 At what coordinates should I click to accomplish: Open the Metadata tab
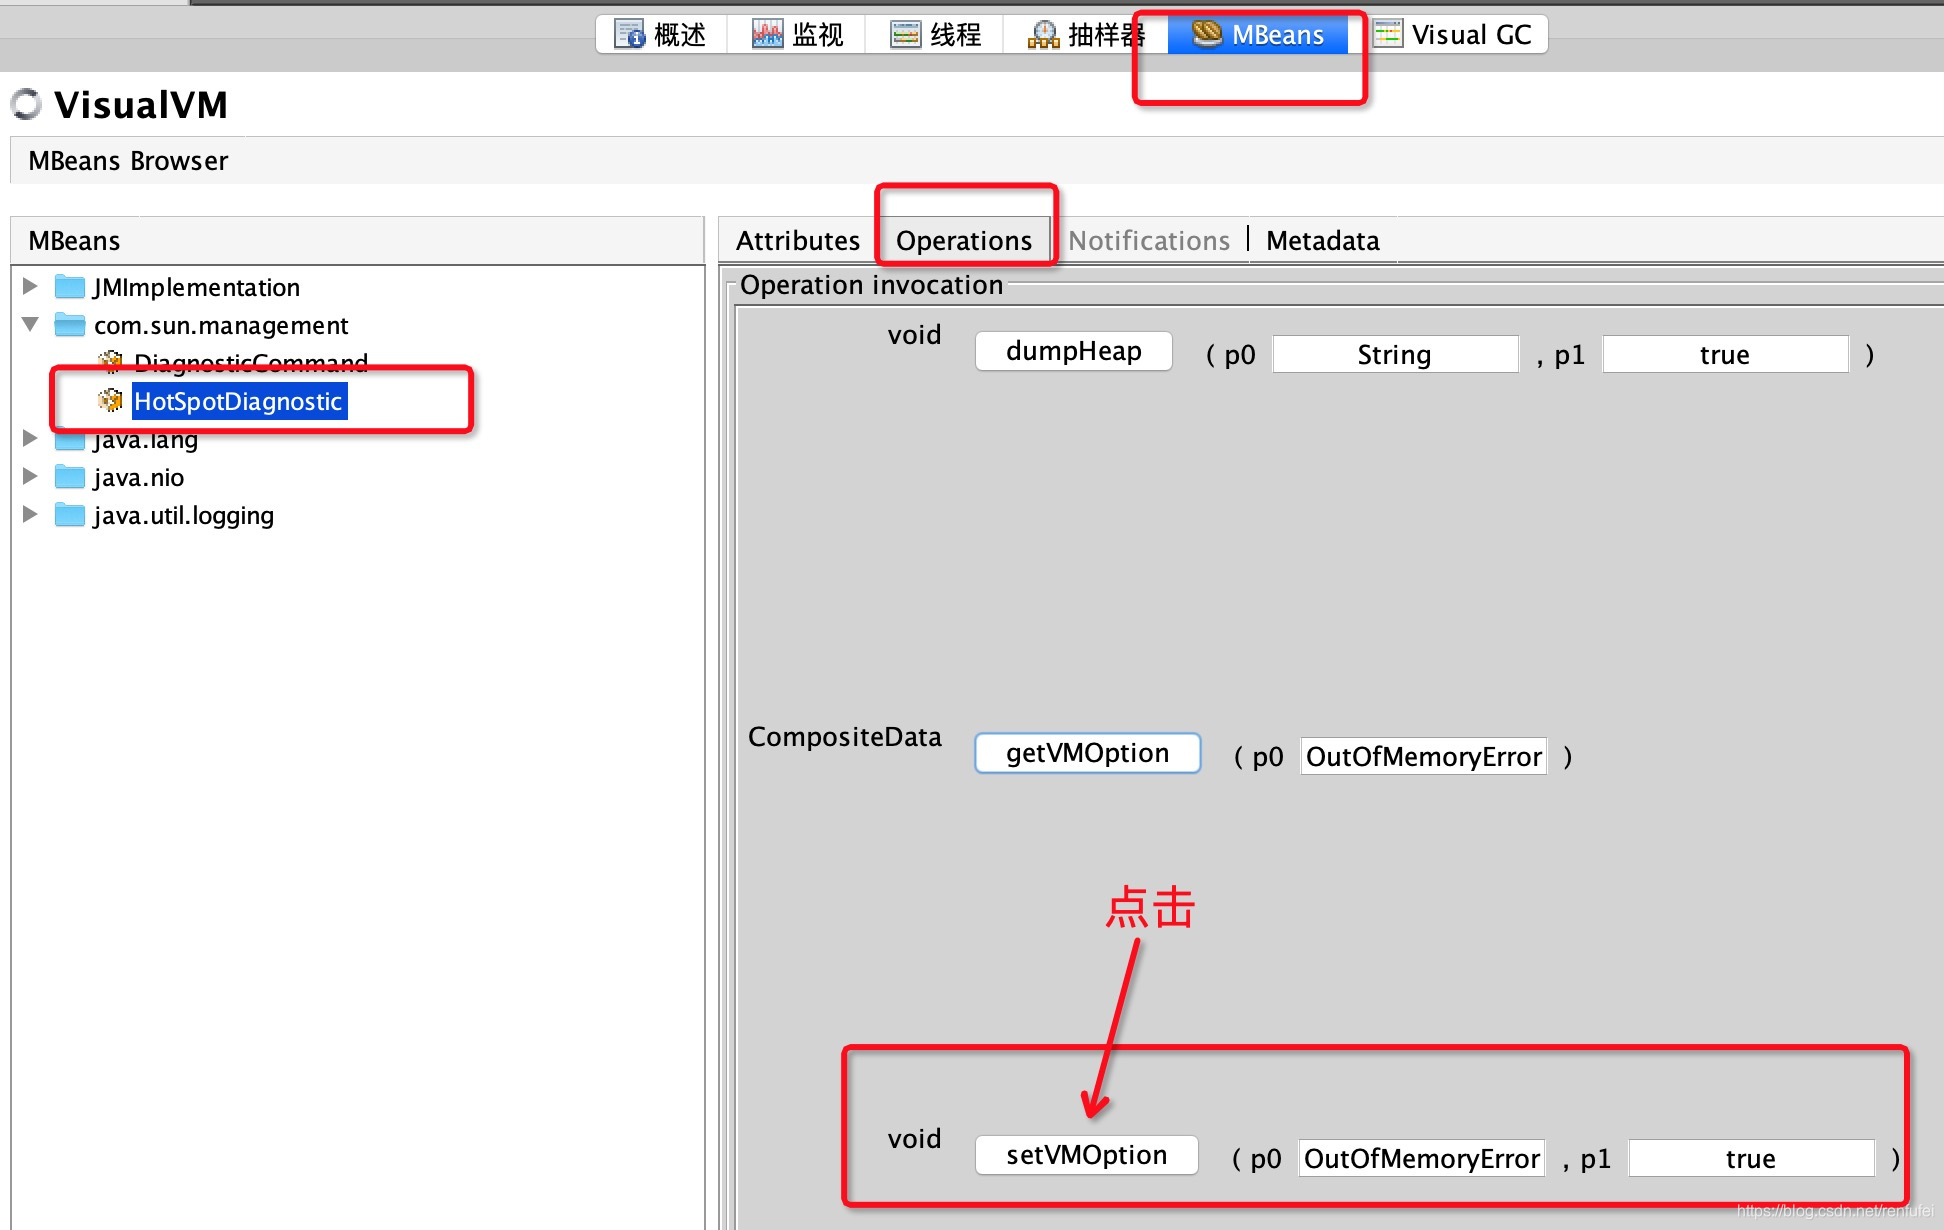pyautogui.click(x=1322, y=241)
